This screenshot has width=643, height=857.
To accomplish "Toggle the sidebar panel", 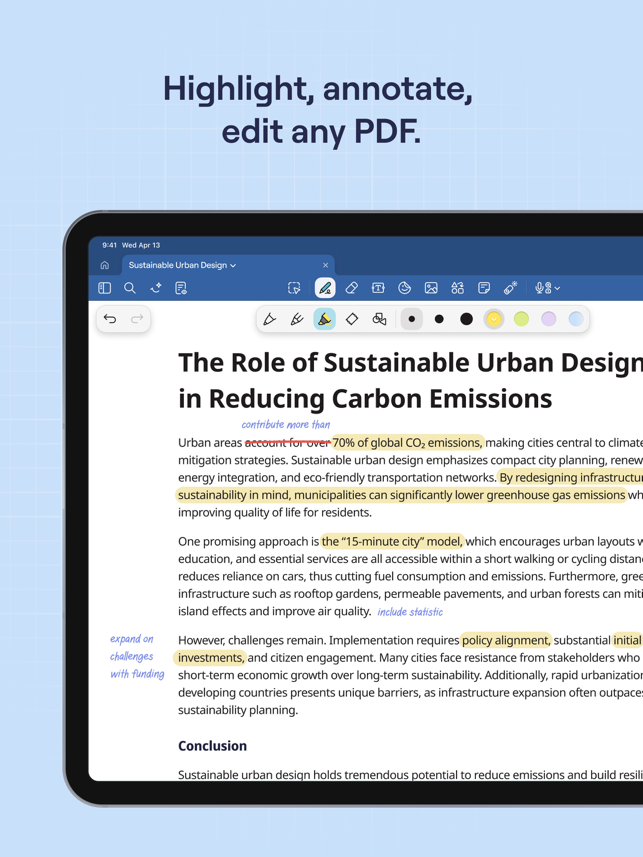I will 104,288.
